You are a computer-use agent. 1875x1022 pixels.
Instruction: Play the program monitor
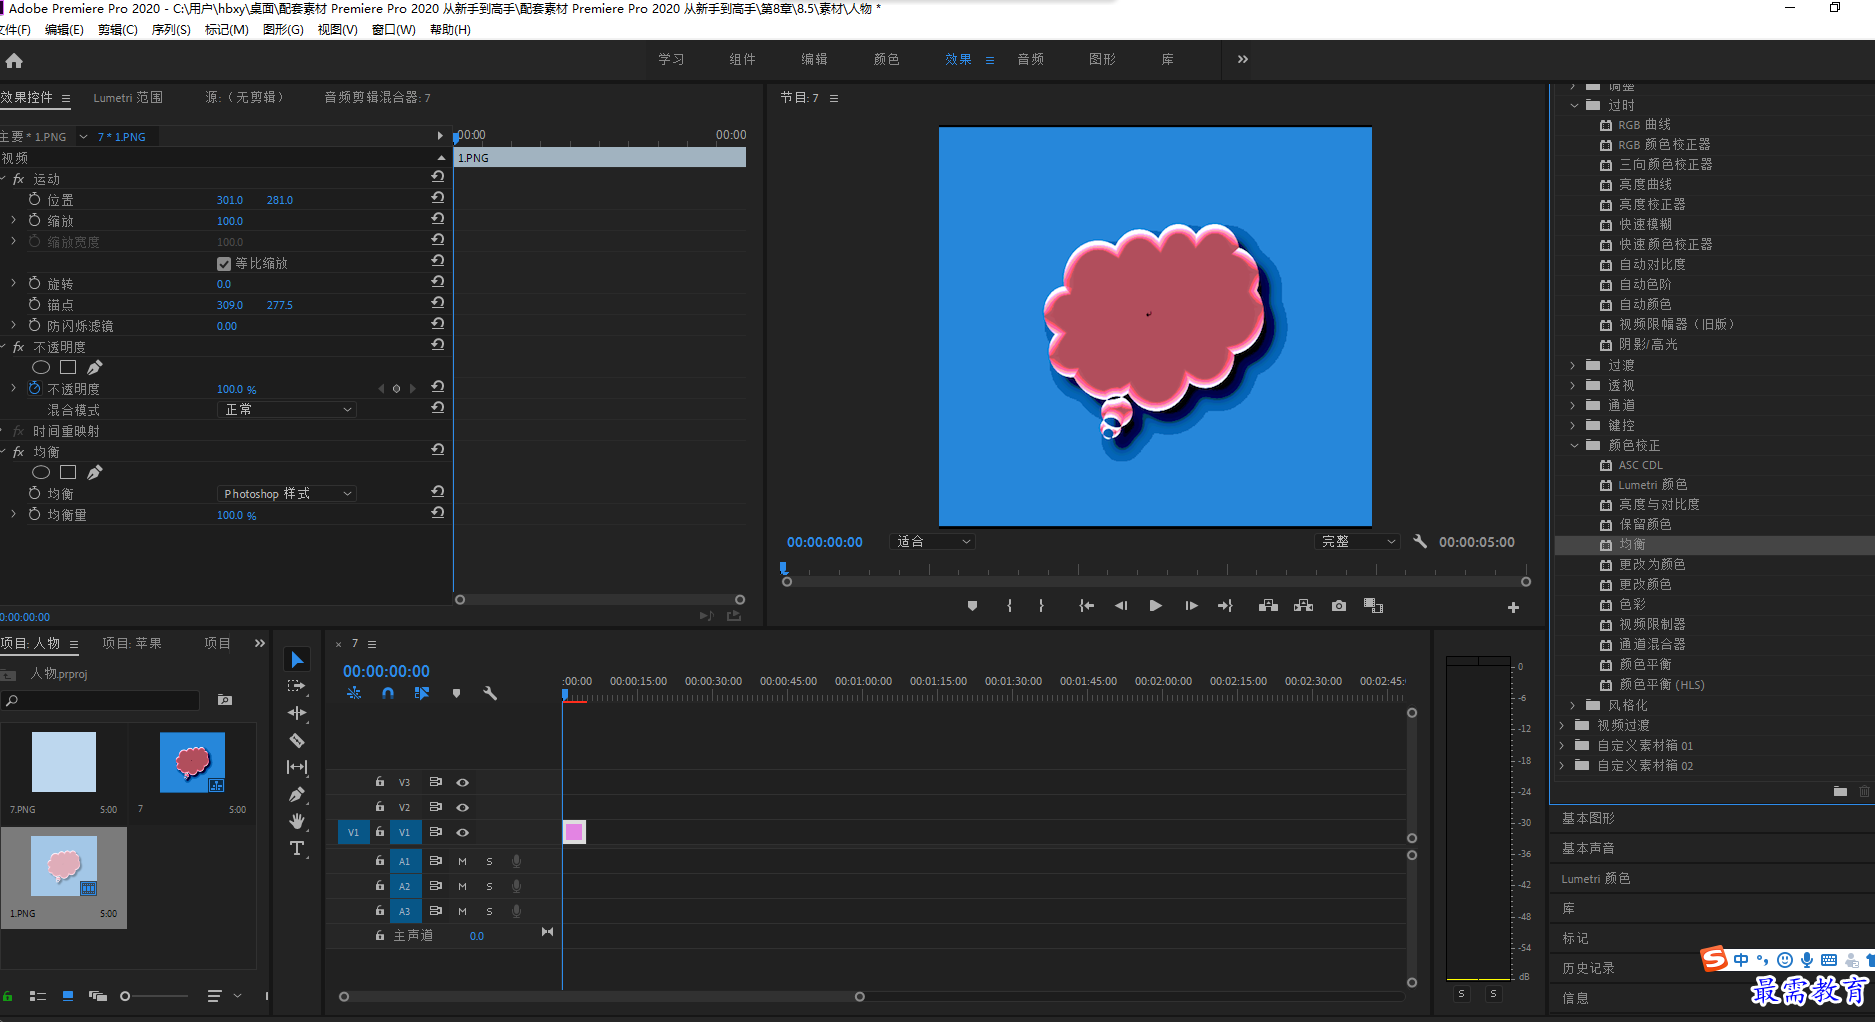coord(1155,606)
